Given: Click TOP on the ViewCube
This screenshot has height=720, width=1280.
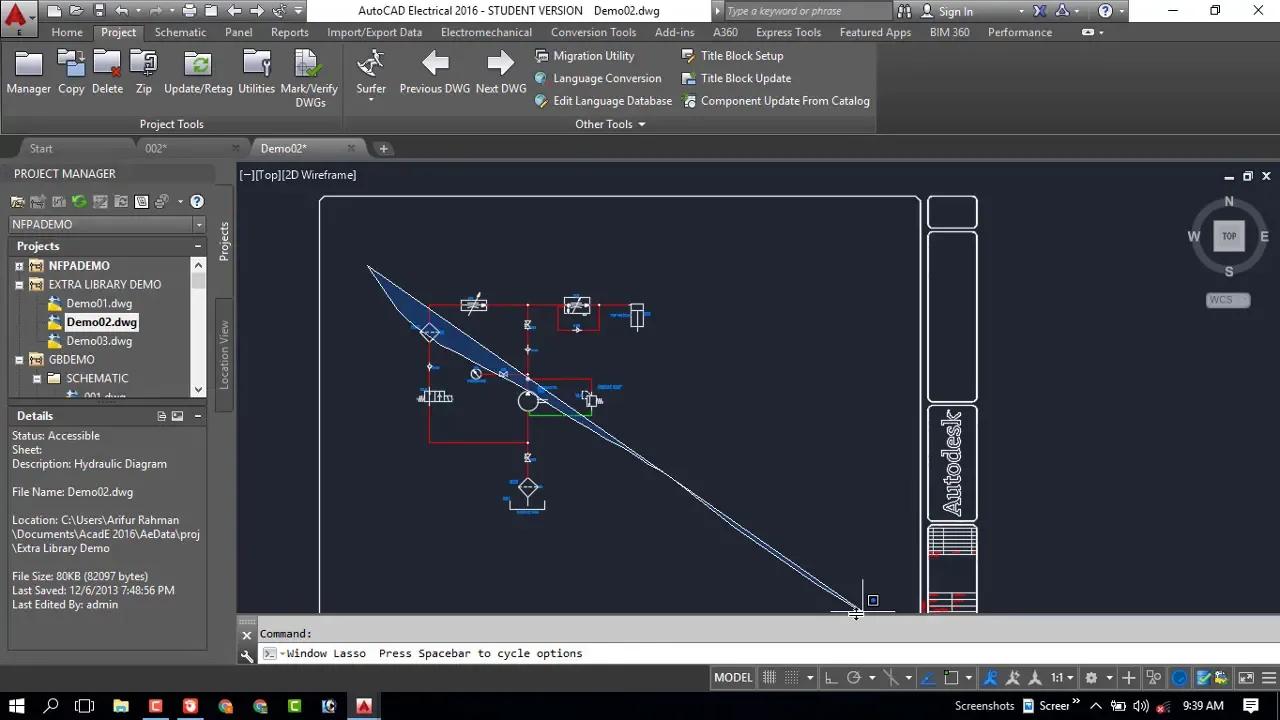Looking at the screenshot, I should [x=1228, y=236].
